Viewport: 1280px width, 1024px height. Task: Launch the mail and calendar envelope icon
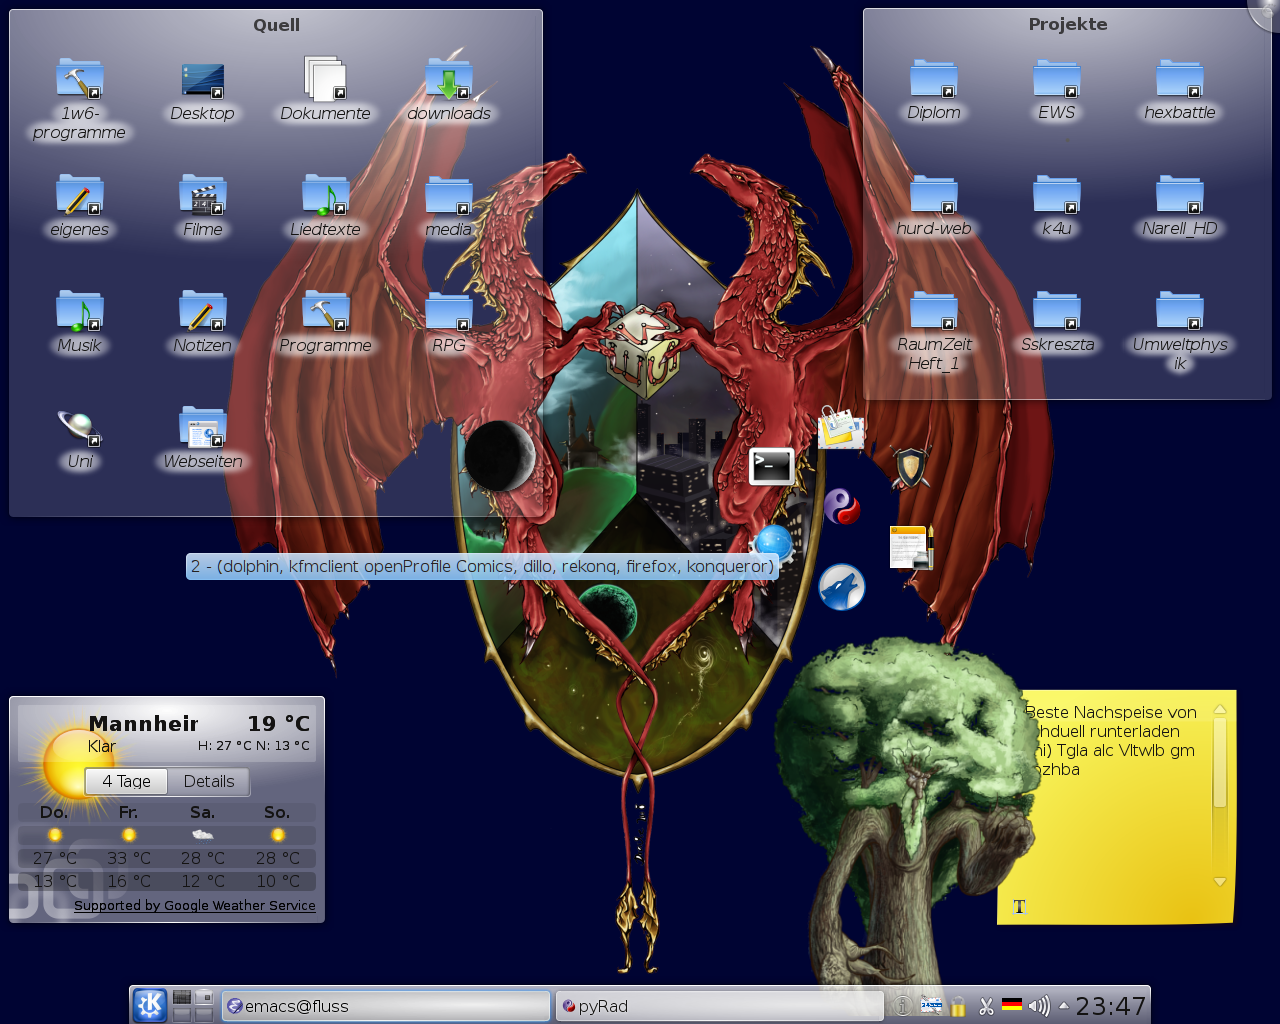[840, 428]
